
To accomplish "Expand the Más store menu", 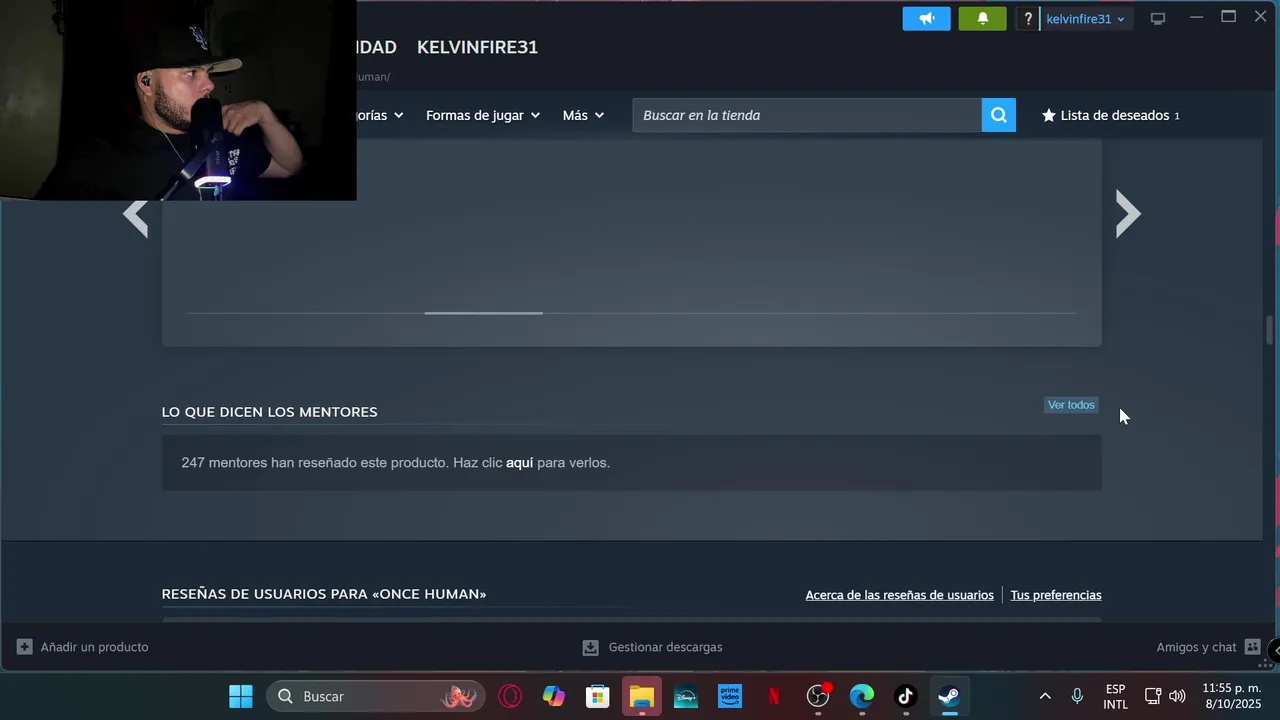I will point(583,115).
